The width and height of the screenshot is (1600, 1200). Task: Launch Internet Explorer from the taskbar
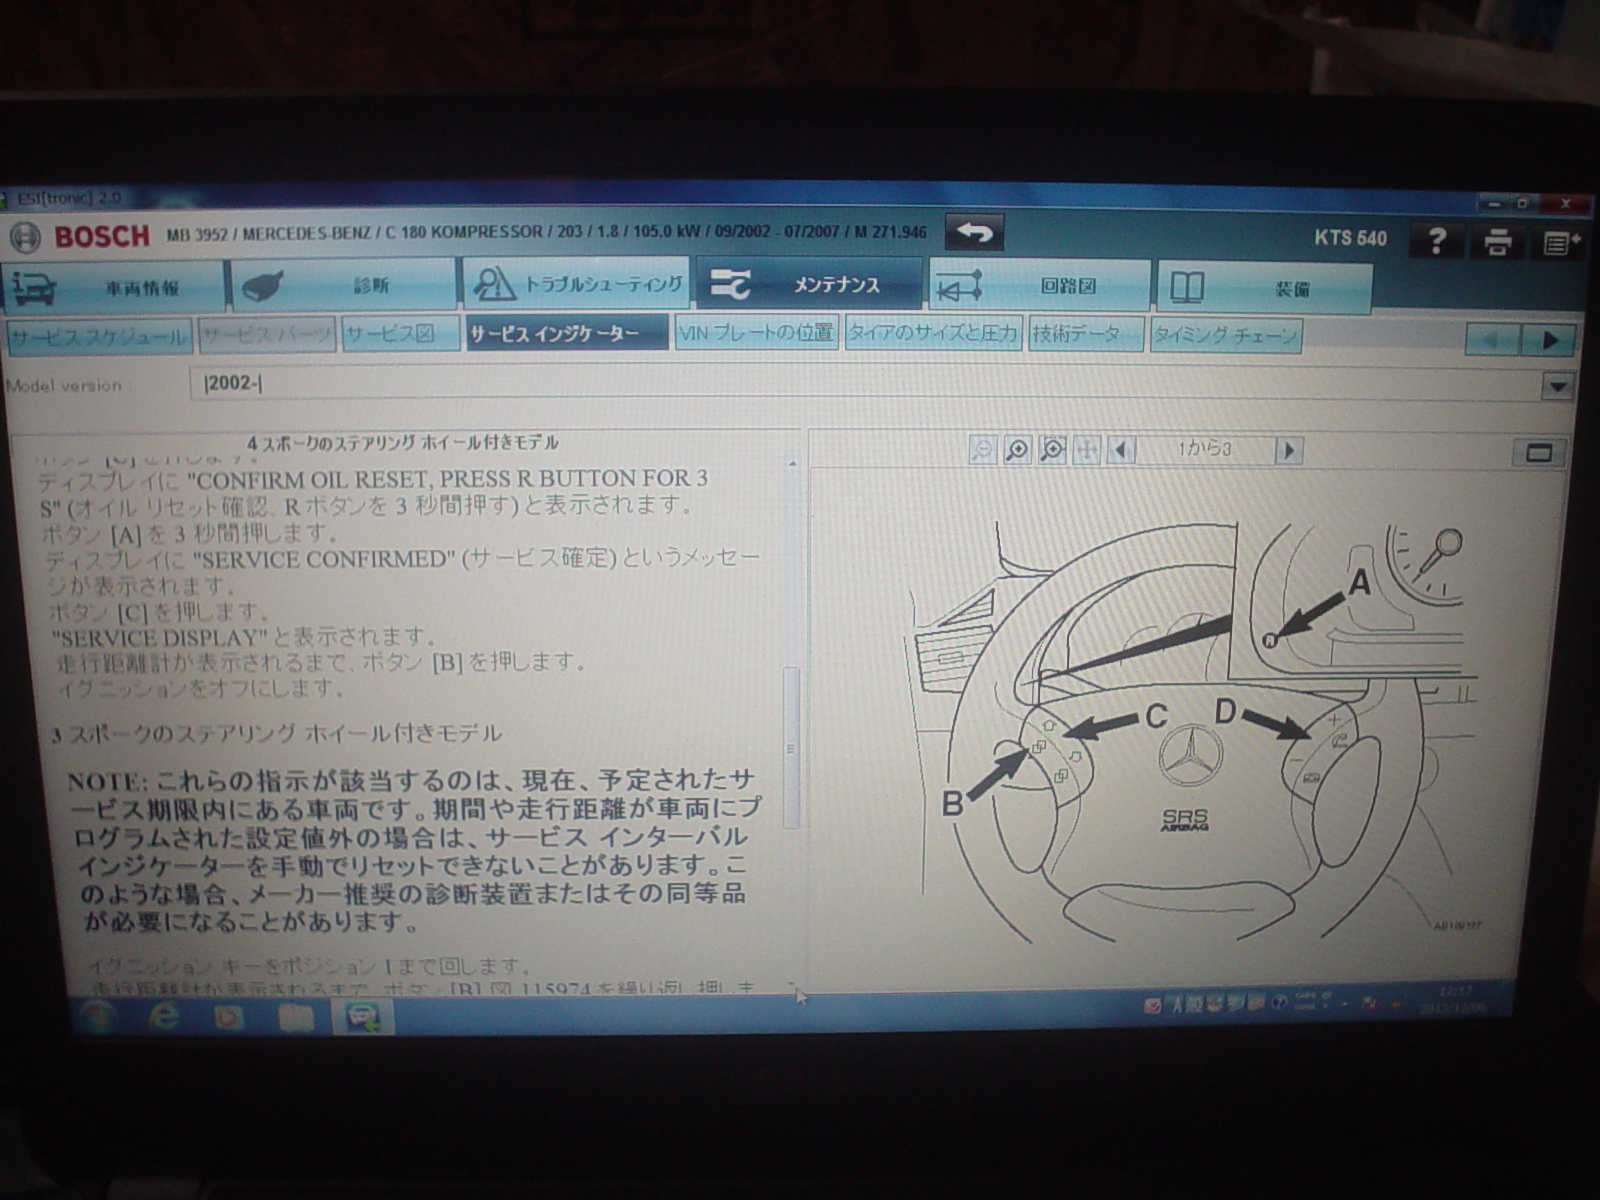pyautogui.click(x=164, y=1018)
